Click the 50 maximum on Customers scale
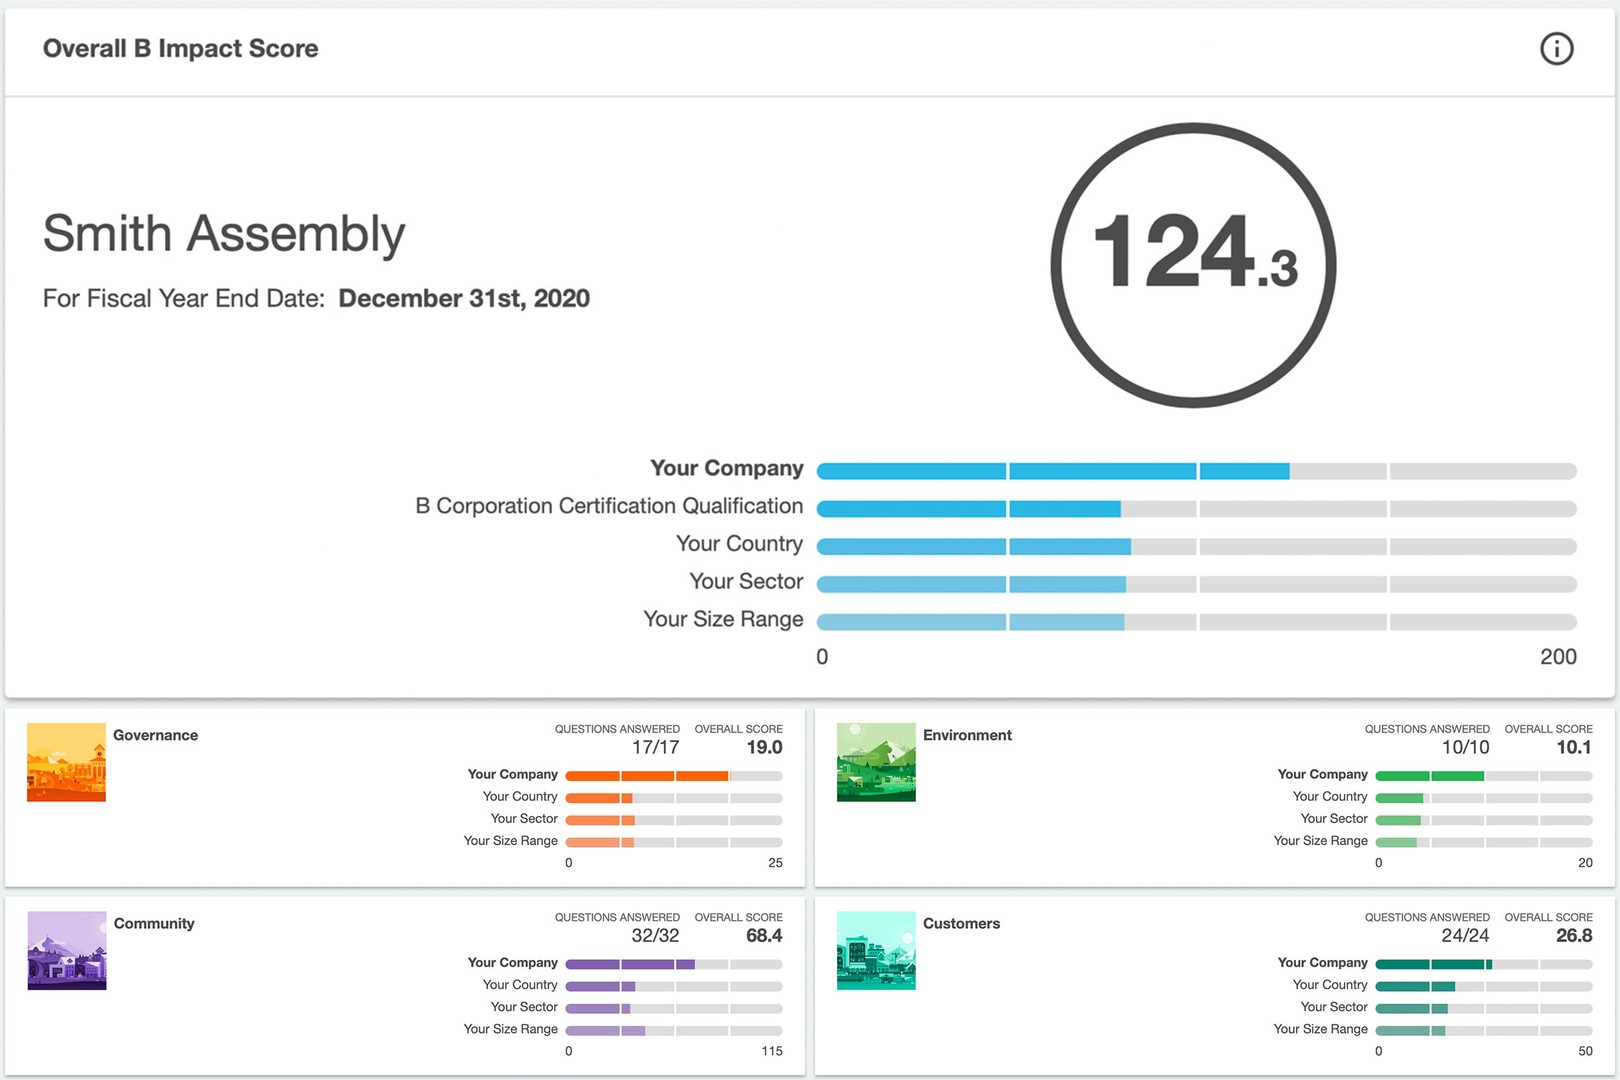Screen dimensions: 1620x1080 [x=1585, y=1051]
